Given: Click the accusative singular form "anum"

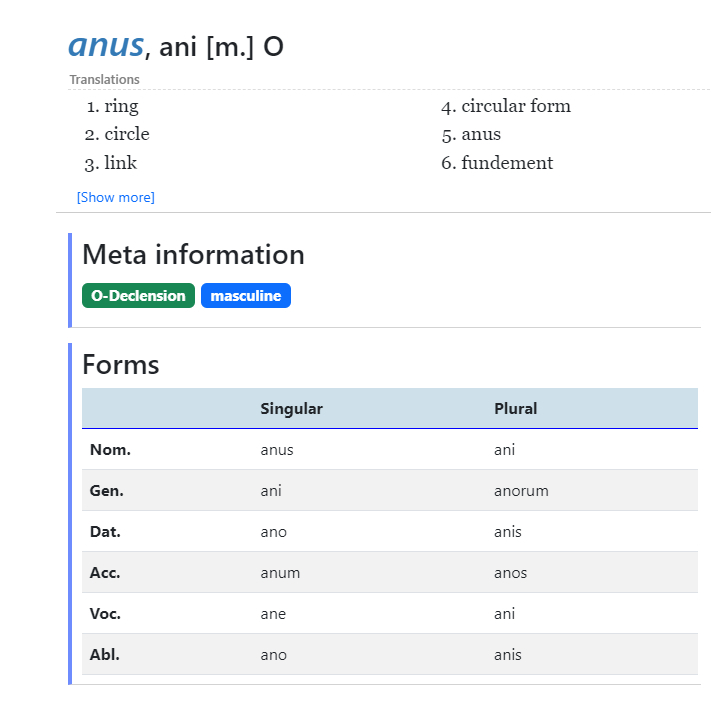Looking at the screenshot, I should pyautogui.click(x=280, y=573).
